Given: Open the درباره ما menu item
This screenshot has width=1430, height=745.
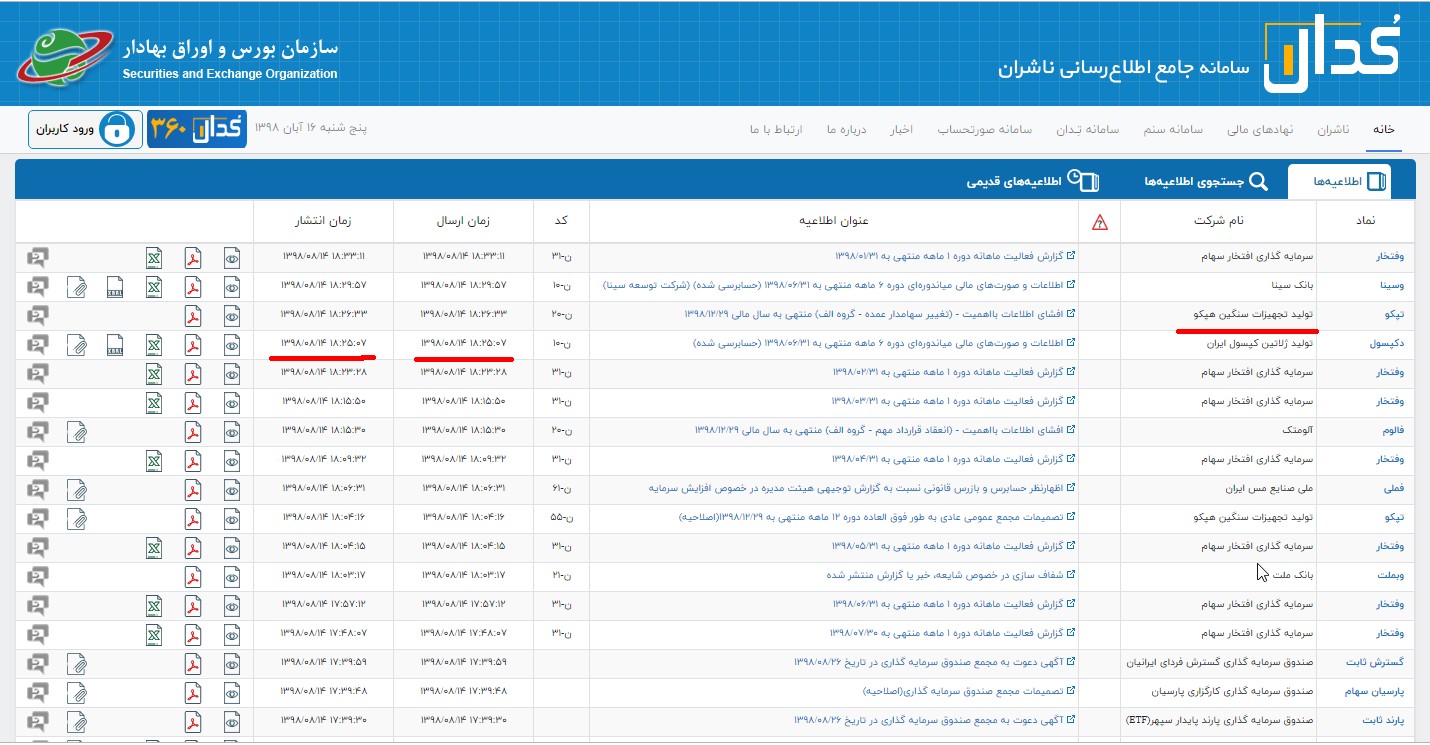Looking at the screenshot, I should (x=846, y=130).
